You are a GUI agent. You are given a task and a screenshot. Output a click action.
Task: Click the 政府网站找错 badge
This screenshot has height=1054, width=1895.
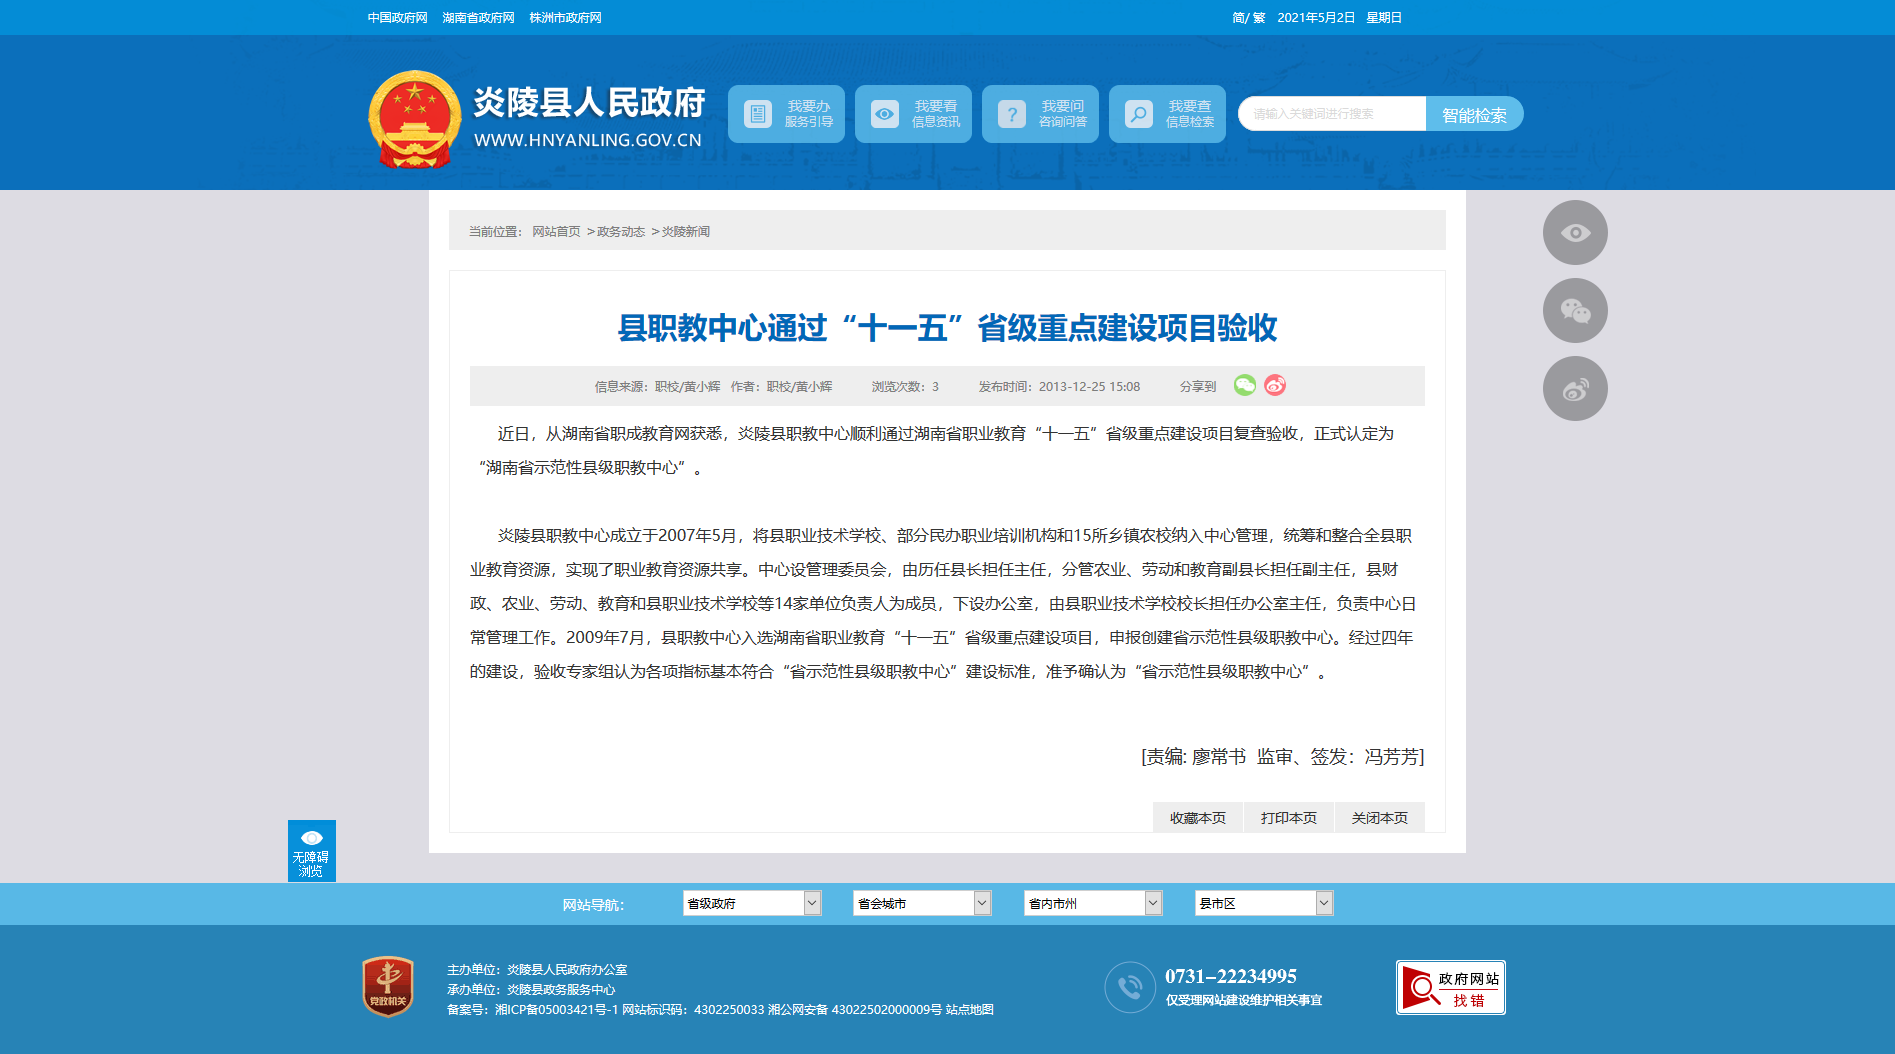pos(1450,988)
